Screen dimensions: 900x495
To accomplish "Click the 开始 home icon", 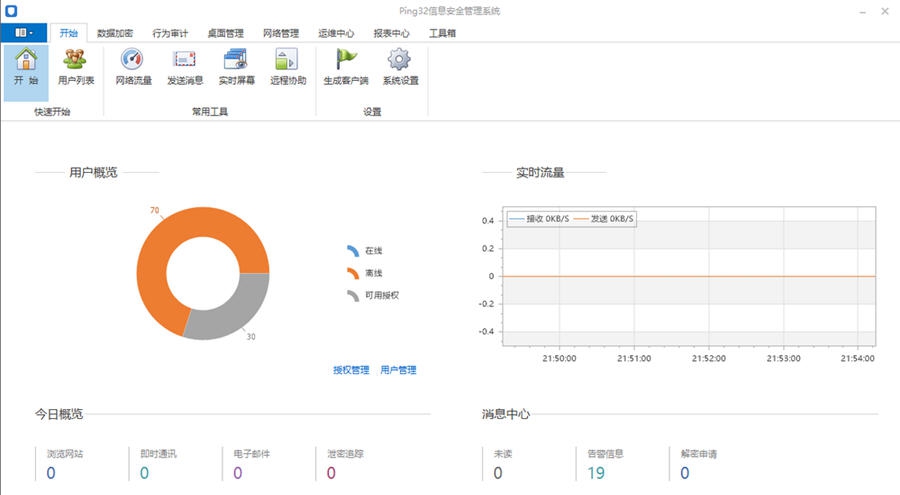I will [26, 66].
